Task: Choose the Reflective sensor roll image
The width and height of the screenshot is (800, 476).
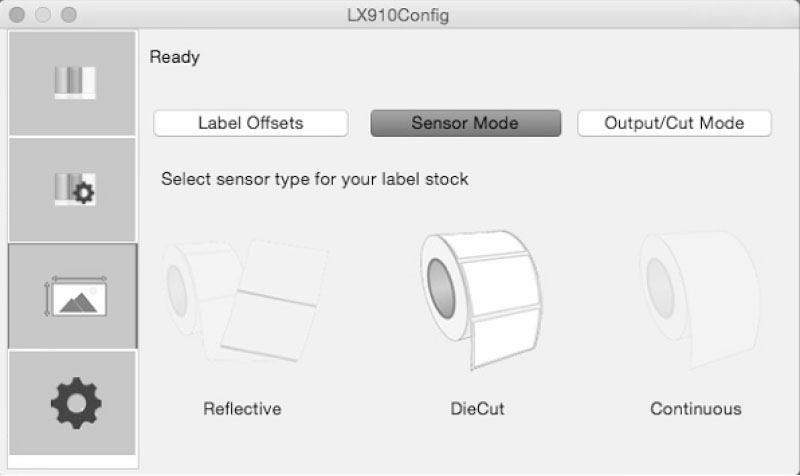Action: coord(245,301)
